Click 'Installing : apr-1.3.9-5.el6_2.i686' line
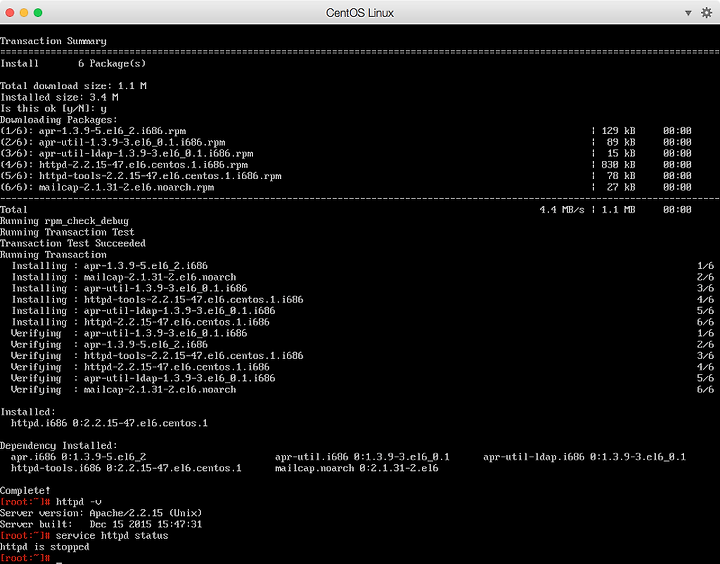The width and height of the screenshot is (720, 564). click(110, 266)
